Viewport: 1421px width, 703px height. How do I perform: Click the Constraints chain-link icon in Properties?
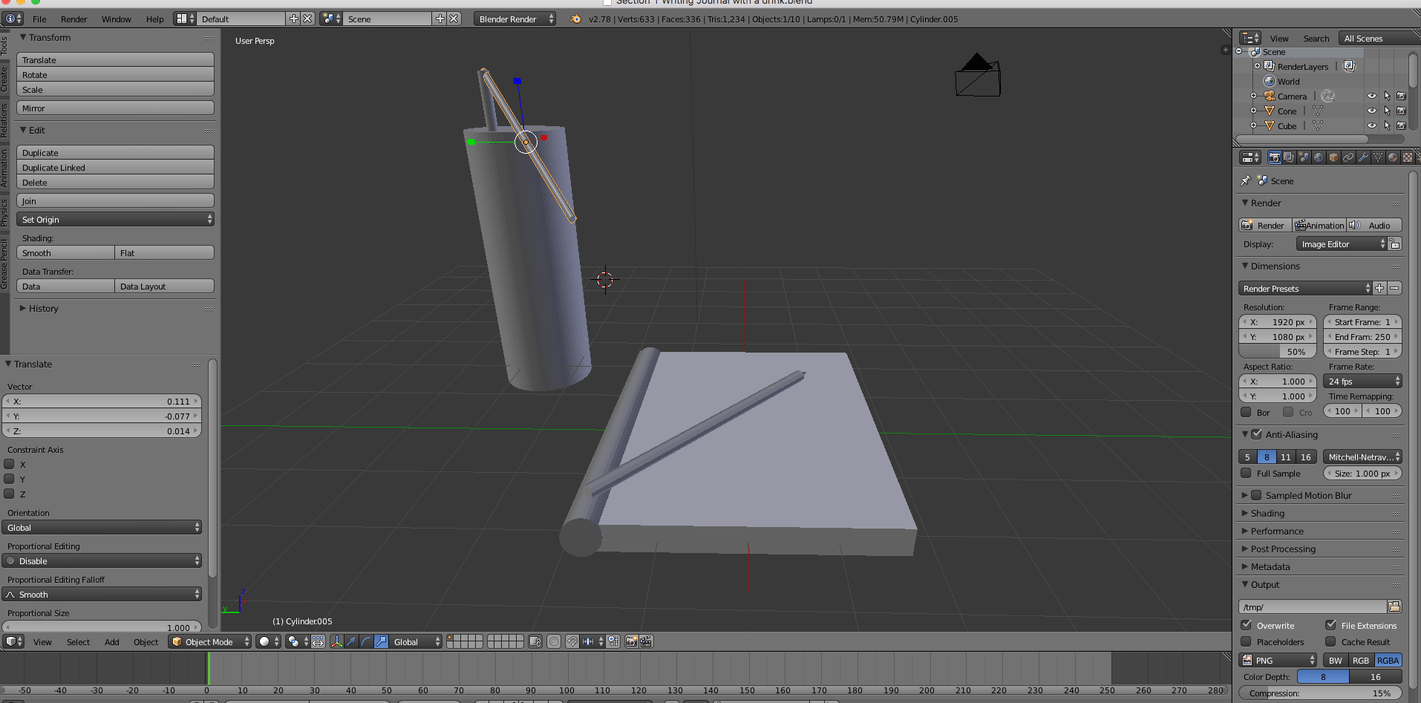[x=1348, y=157]
